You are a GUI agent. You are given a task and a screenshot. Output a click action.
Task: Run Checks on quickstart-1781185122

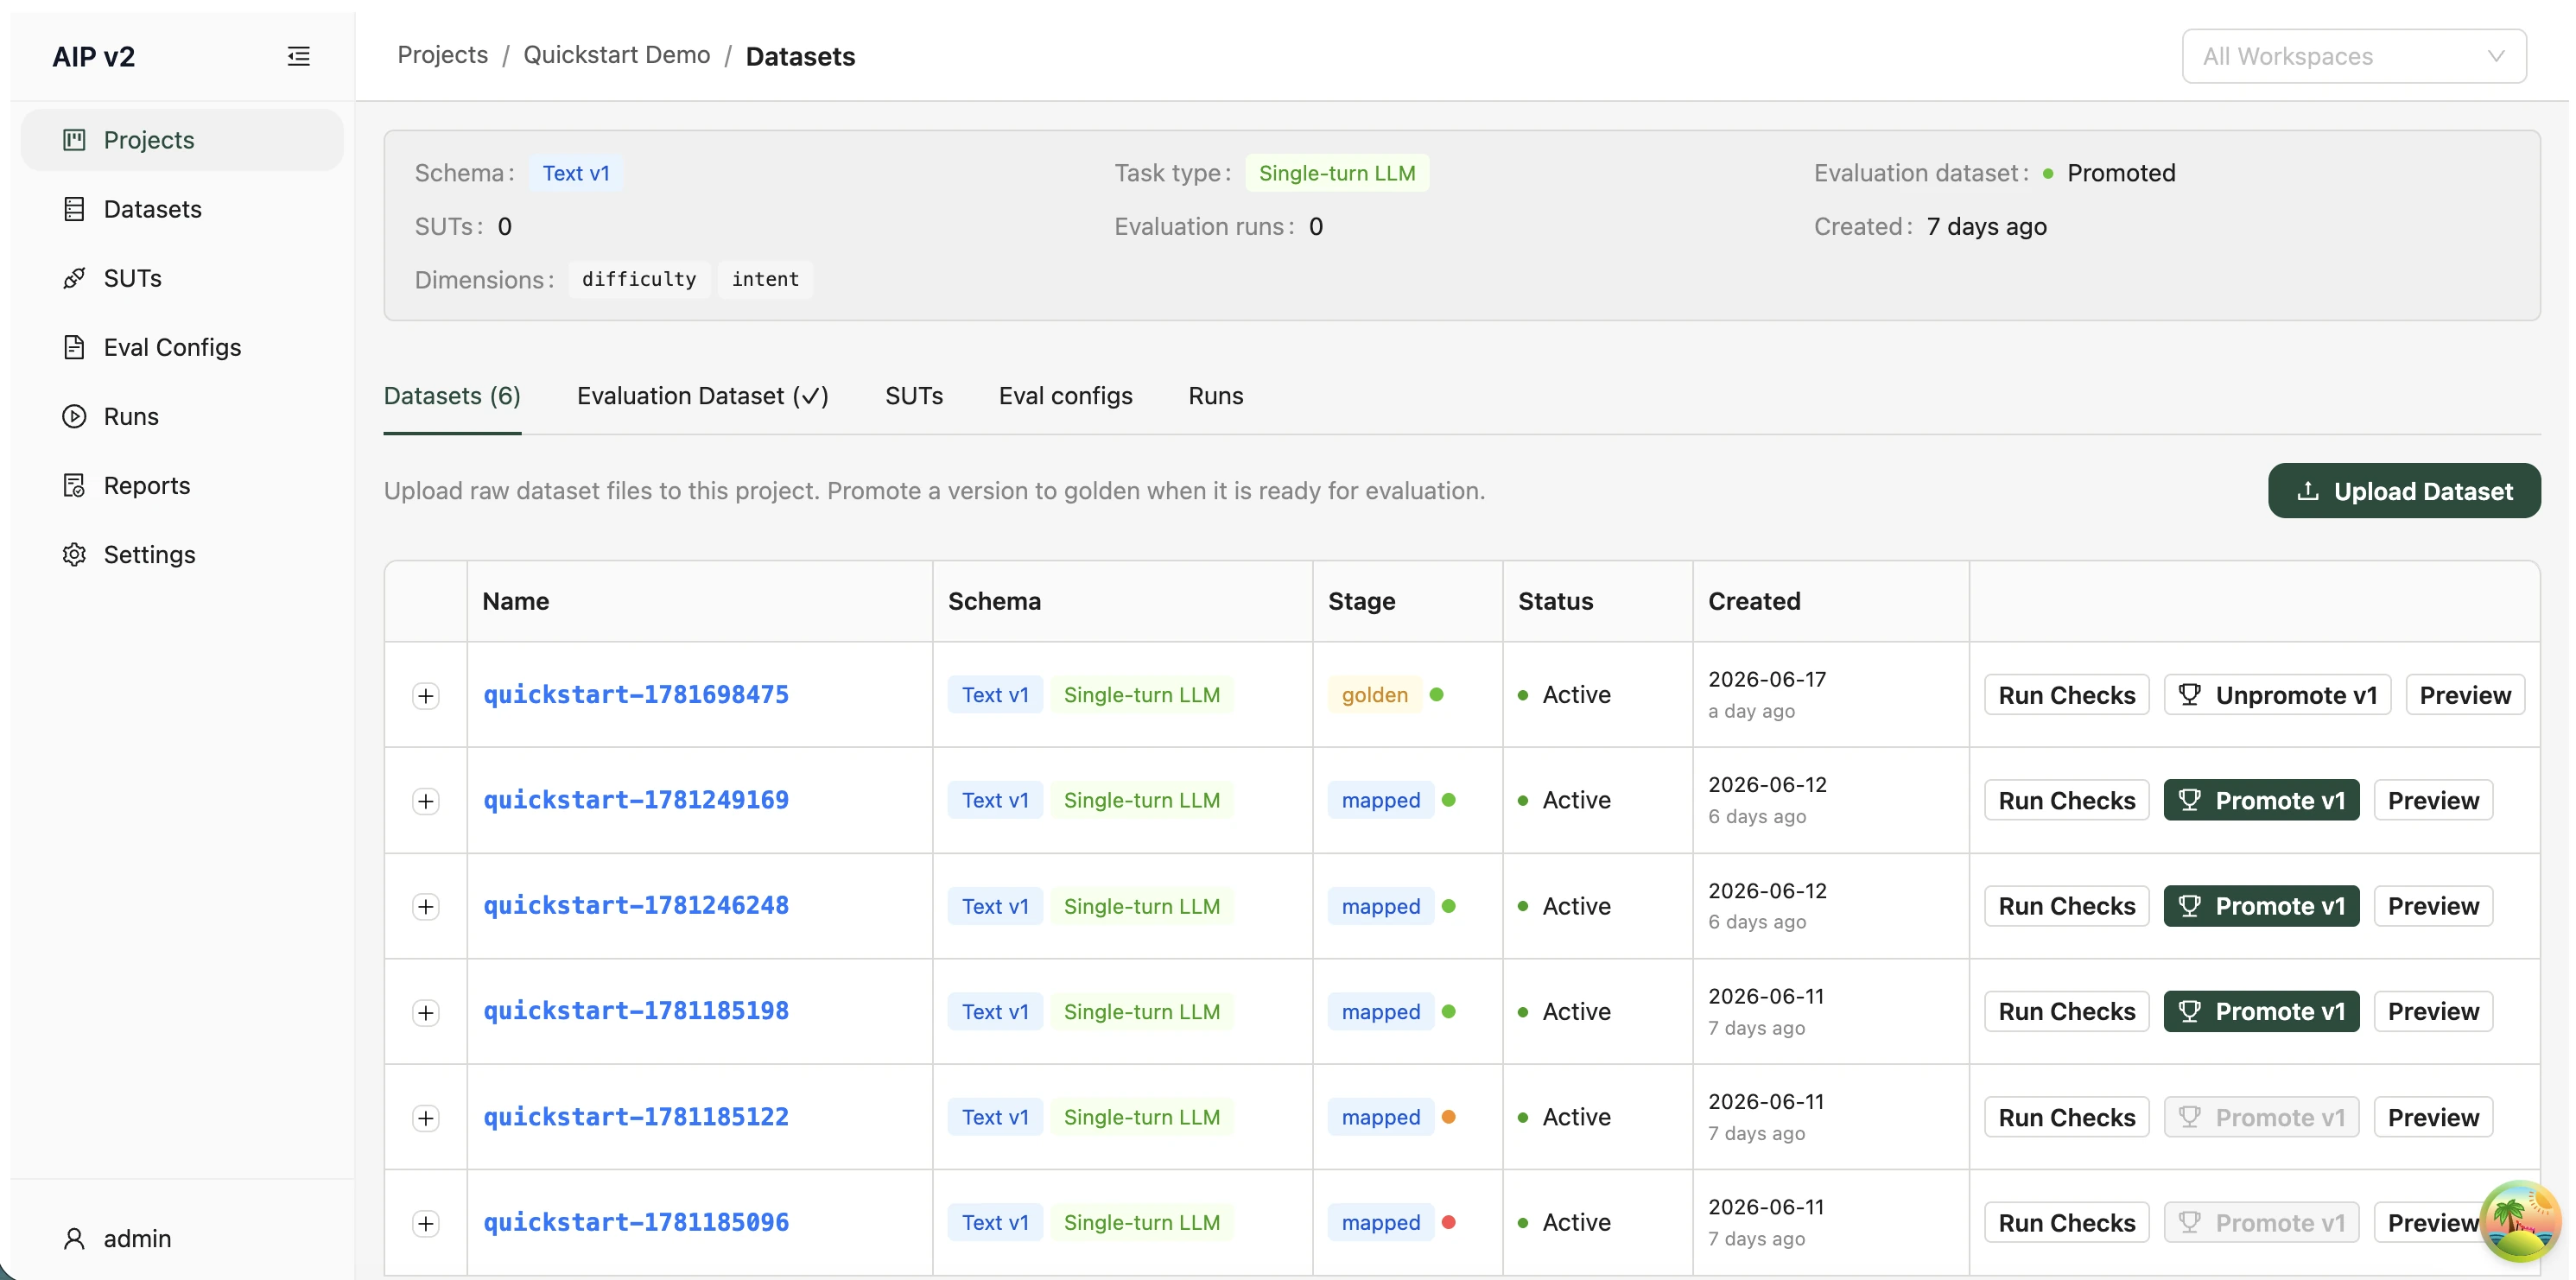coord(2066,1117)
